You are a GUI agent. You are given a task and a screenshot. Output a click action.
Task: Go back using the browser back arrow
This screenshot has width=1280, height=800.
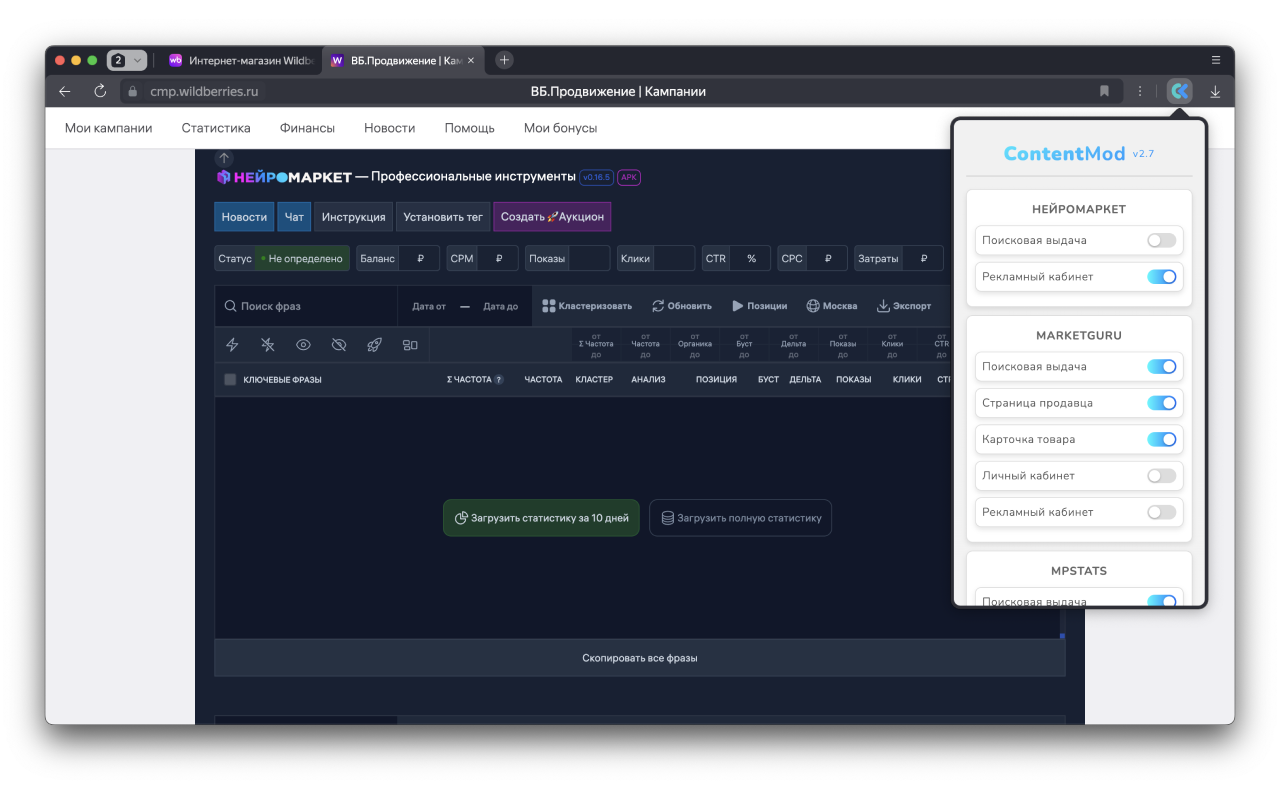coord(65,91)
